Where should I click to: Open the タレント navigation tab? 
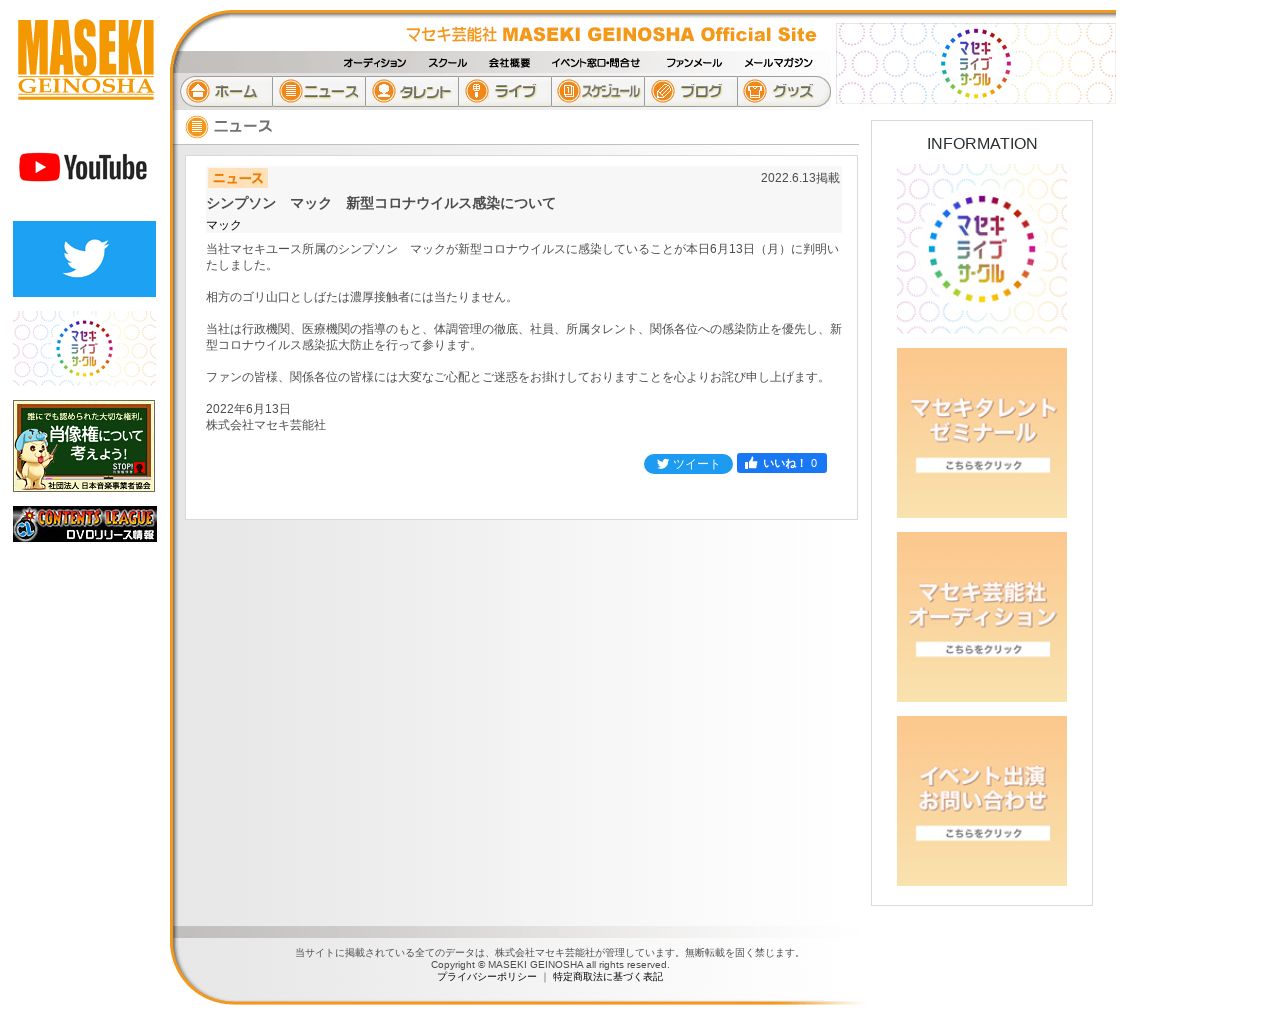(x=412, y=92)
